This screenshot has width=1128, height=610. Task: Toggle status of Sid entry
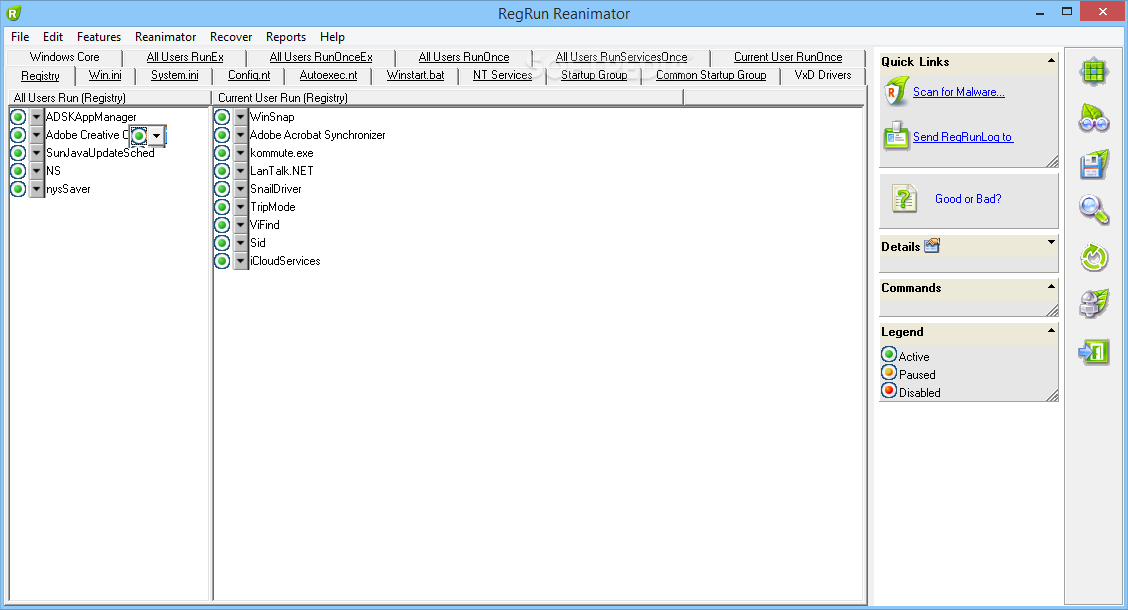click(x=222, y=242)
